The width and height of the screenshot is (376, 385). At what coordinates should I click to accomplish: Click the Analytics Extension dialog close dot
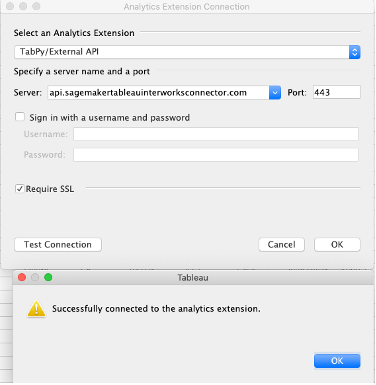click(10, 6)
